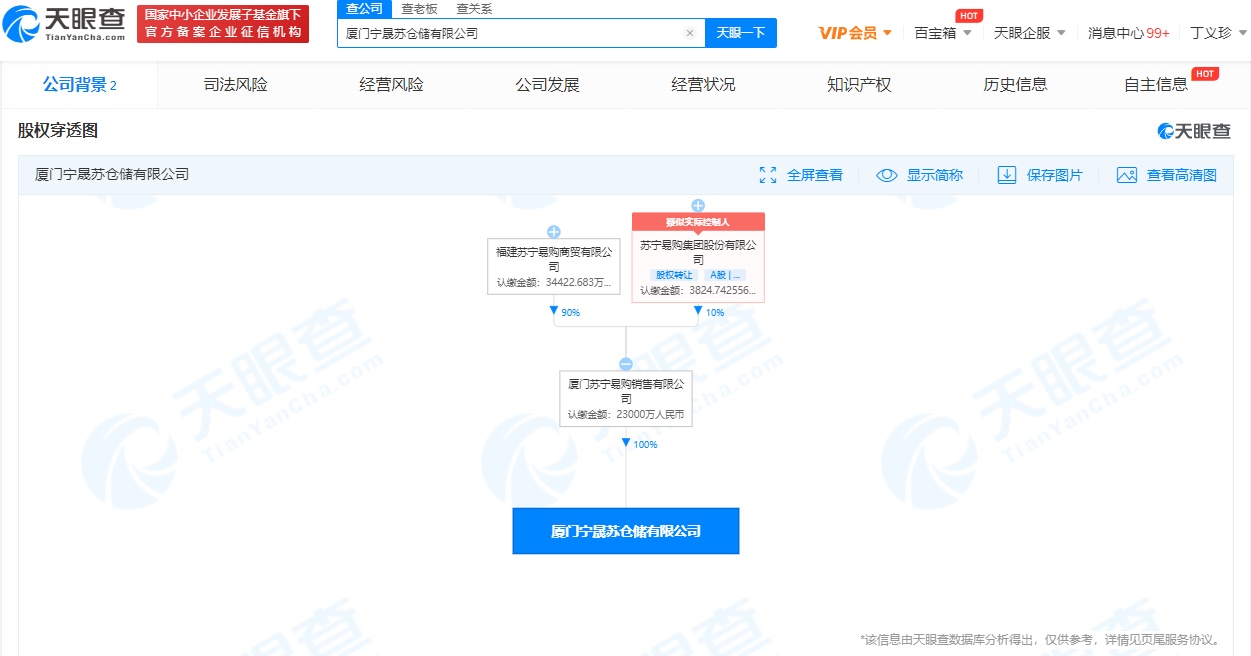
Task: Click the 疑似实际控制人 red label
Action: coord(698,222)
